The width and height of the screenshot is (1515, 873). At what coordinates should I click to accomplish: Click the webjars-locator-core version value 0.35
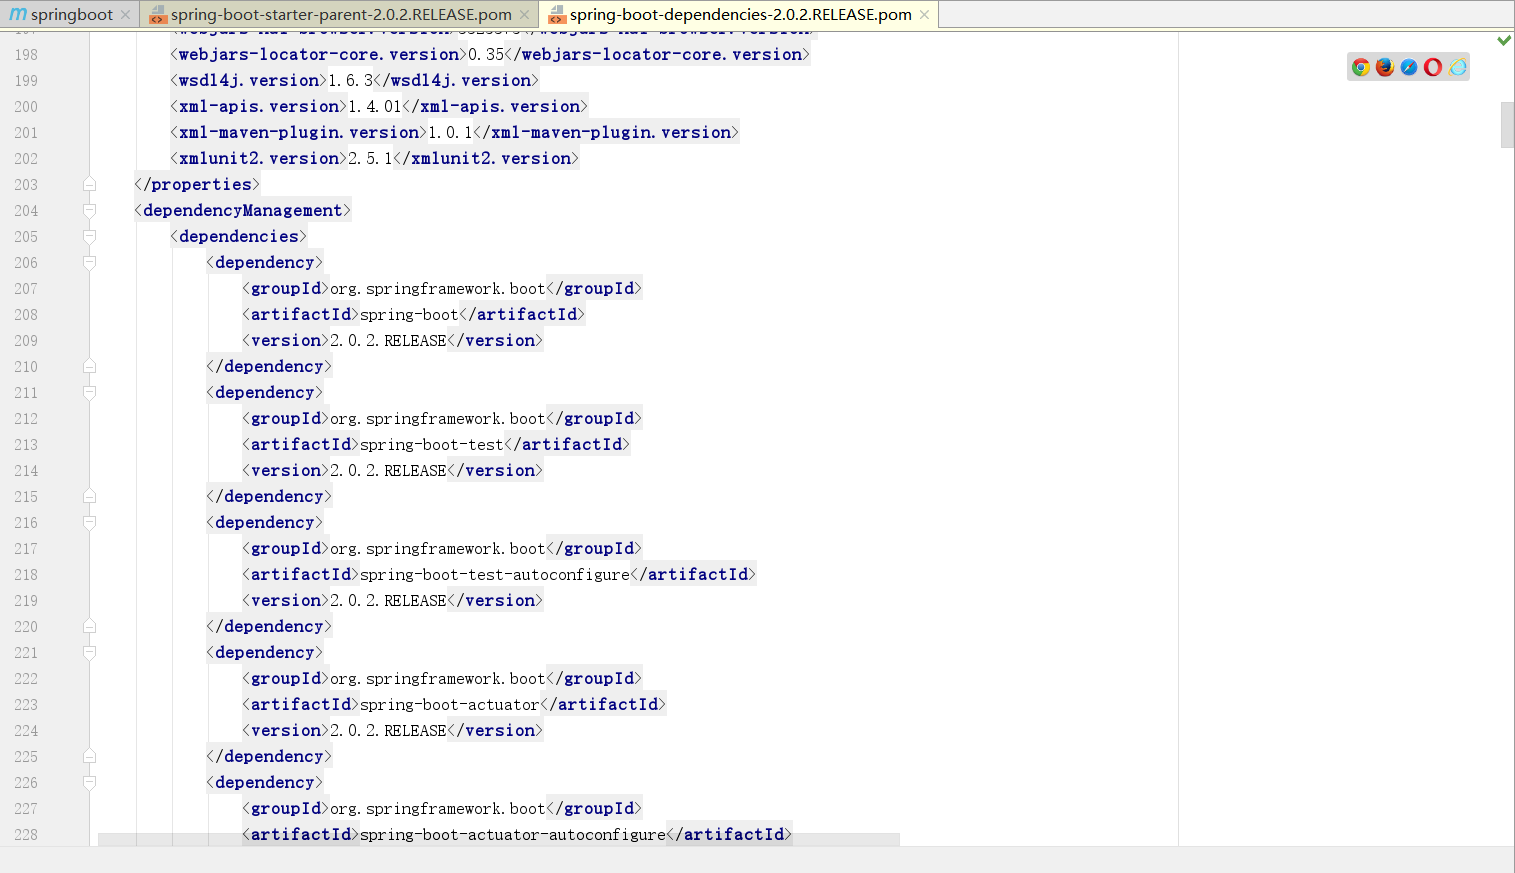(486, 54)
